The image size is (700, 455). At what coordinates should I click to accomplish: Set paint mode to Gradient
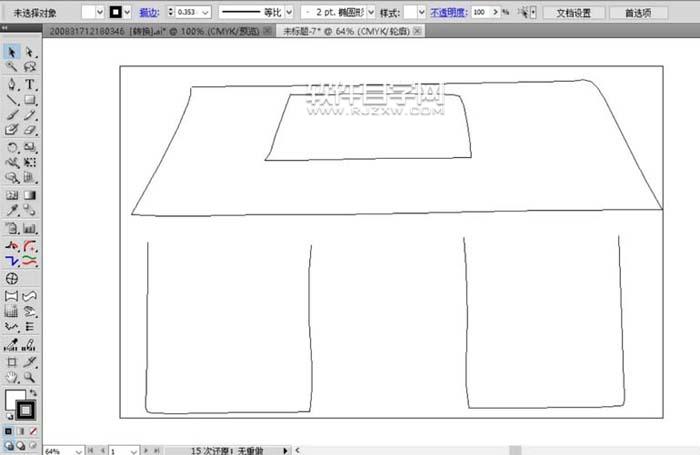(21, 431)
